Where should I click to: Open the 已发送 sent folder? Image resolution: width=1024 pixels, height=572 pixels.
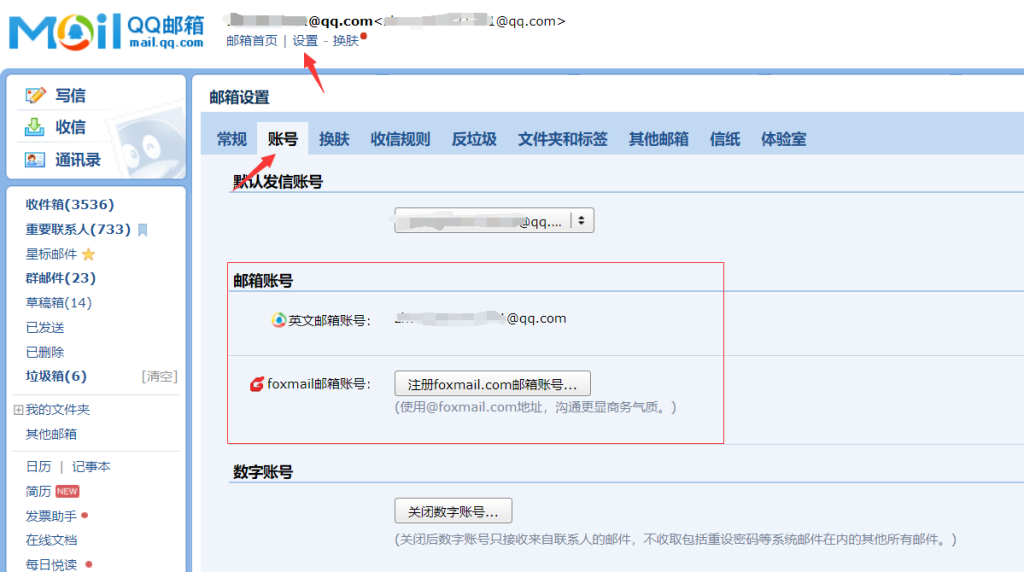44,328
